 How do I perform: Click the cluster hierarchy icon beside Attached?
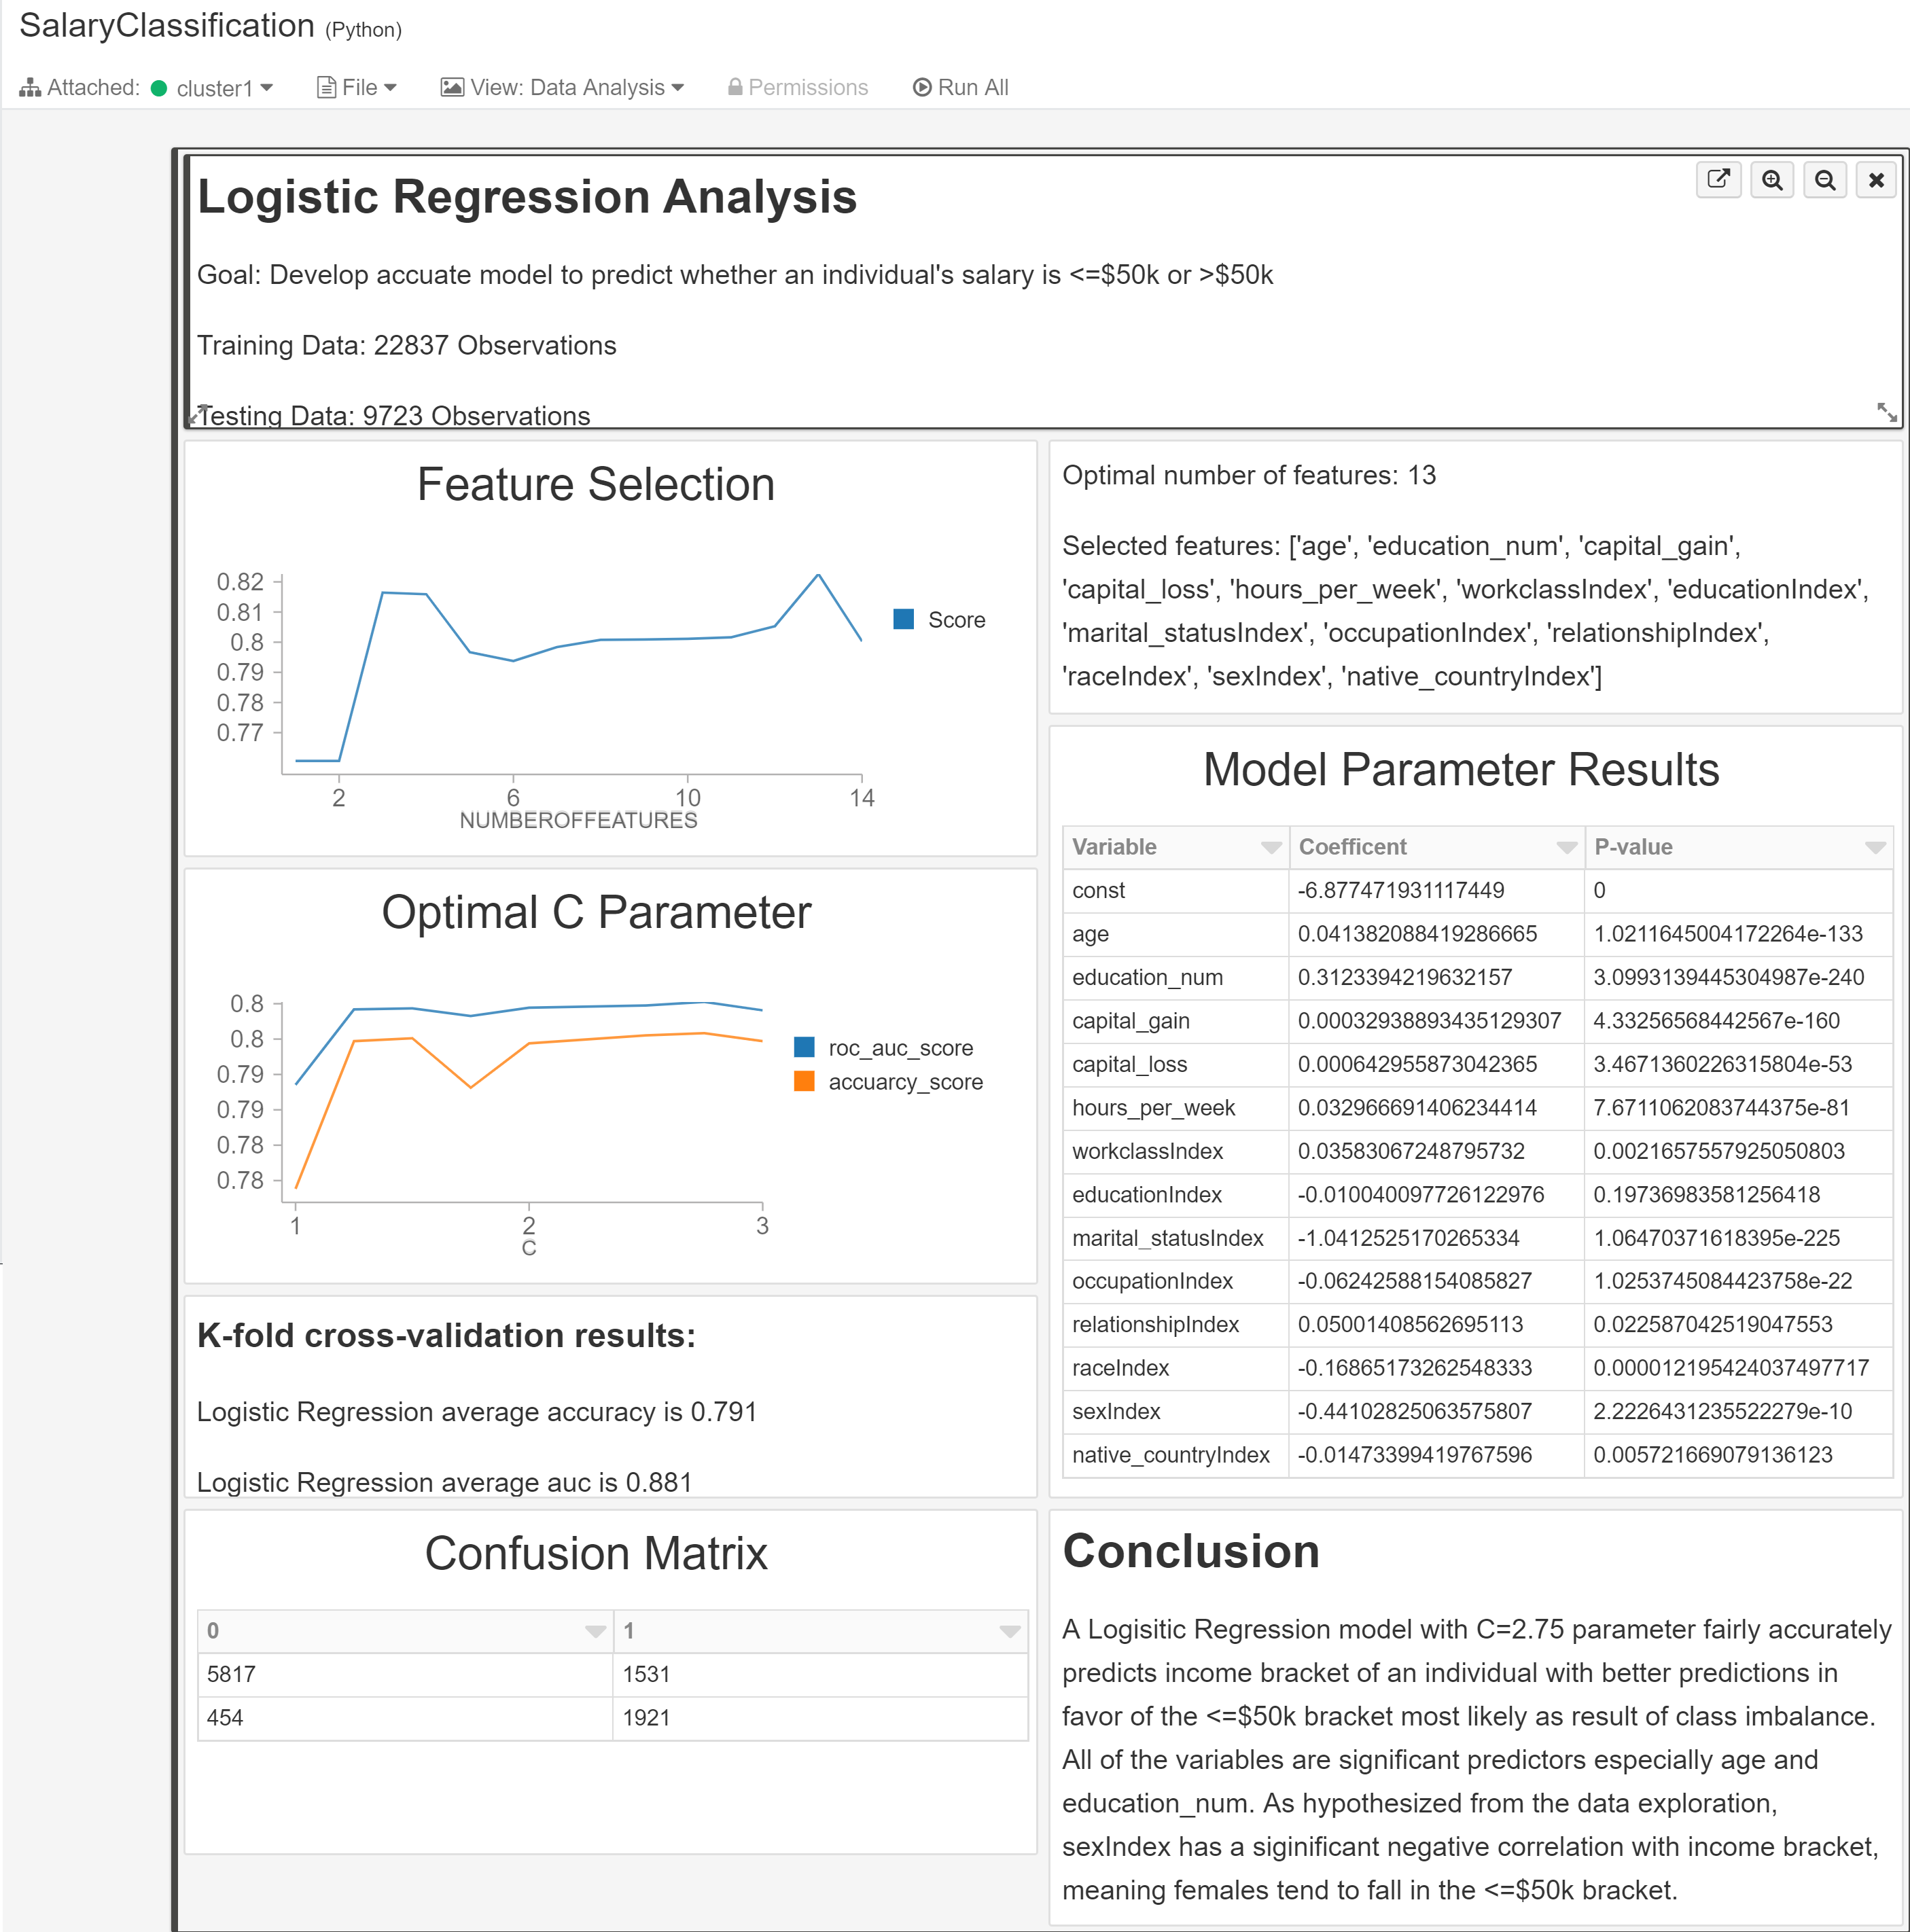click(30, 88)
